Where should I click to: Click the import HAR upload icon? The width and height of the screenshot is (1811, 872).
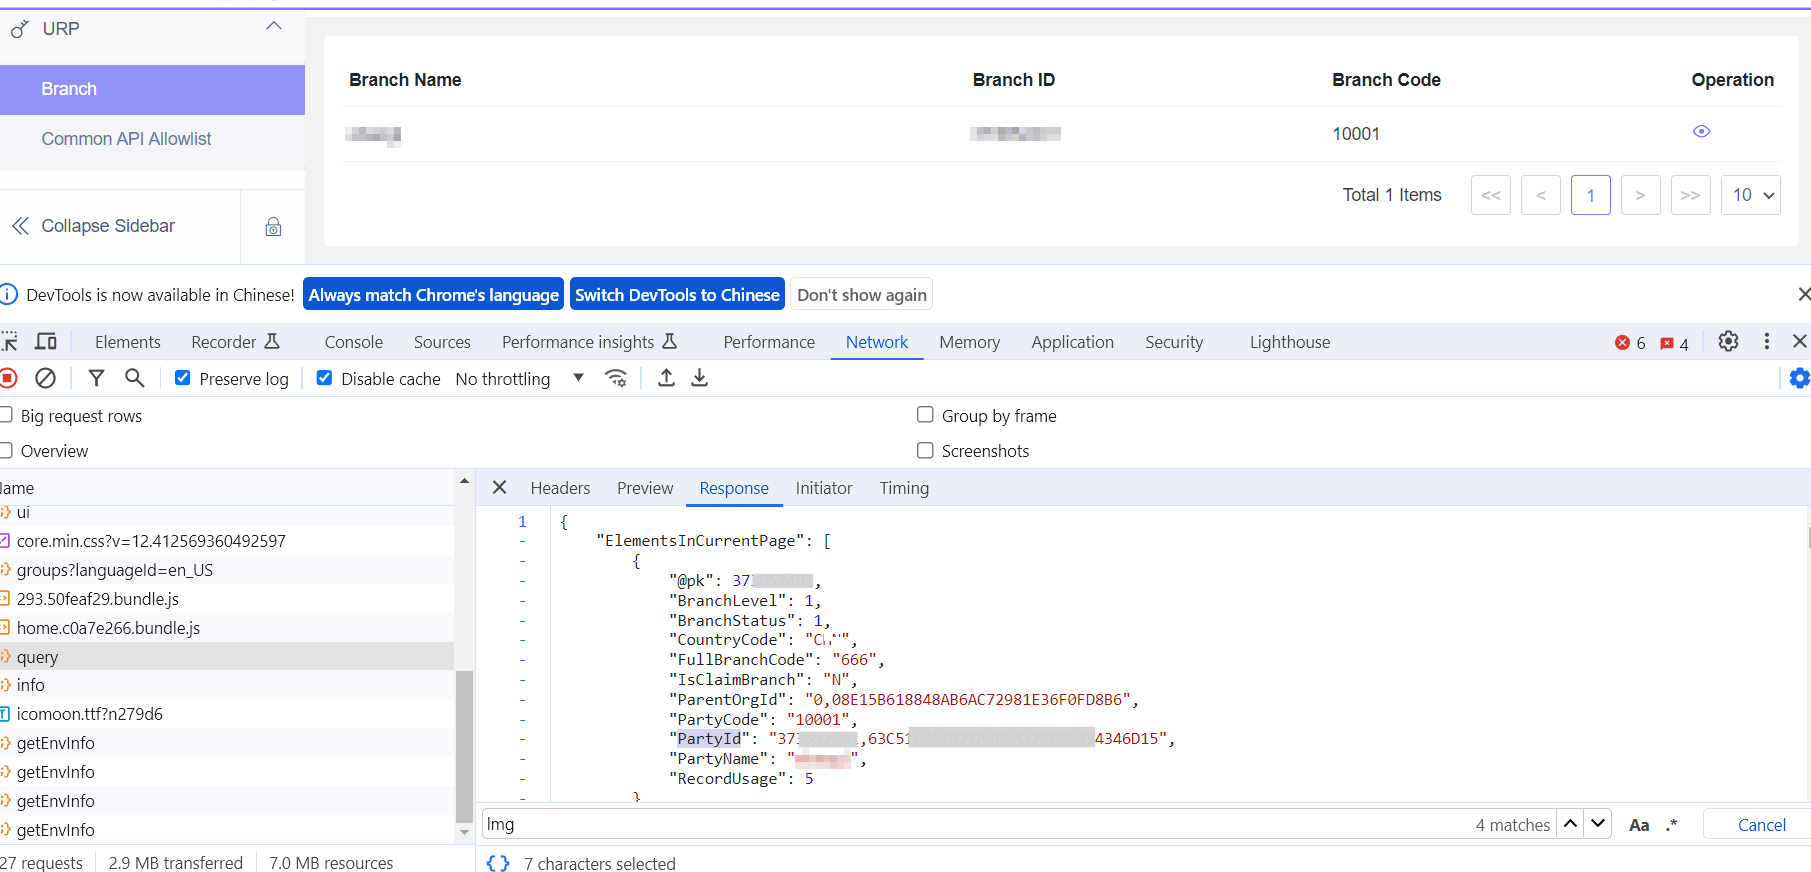coord(666,378)
